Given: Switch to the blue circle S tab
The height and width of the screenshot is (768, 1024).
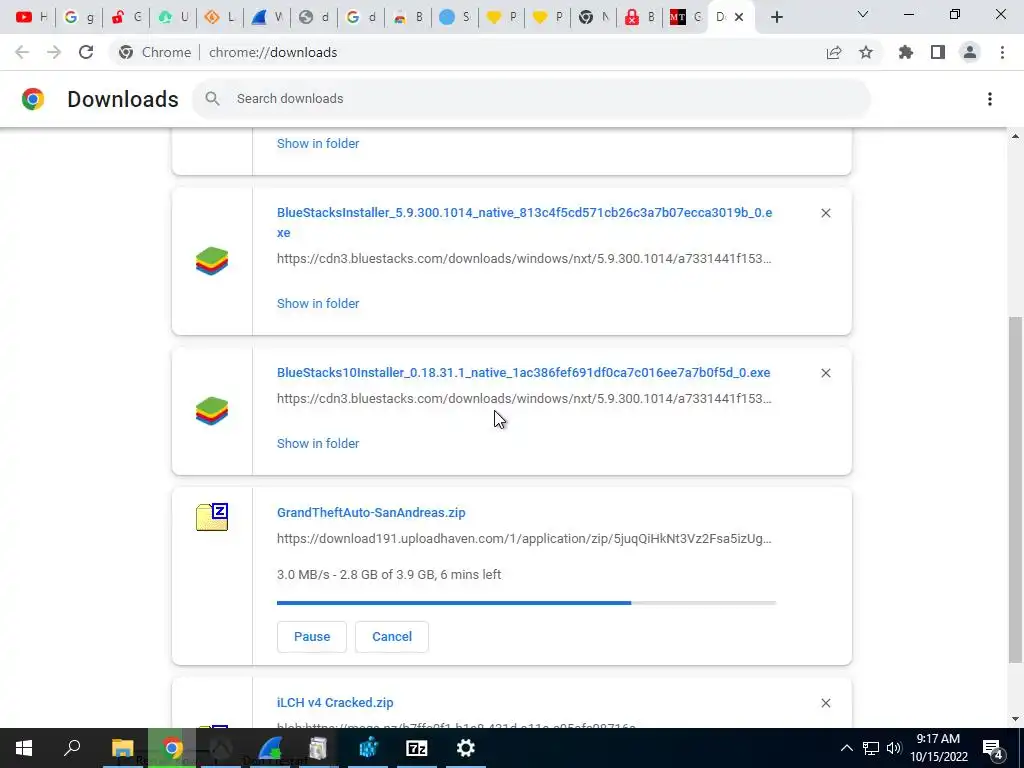Looking at the screenshot, I should [454, 17].
